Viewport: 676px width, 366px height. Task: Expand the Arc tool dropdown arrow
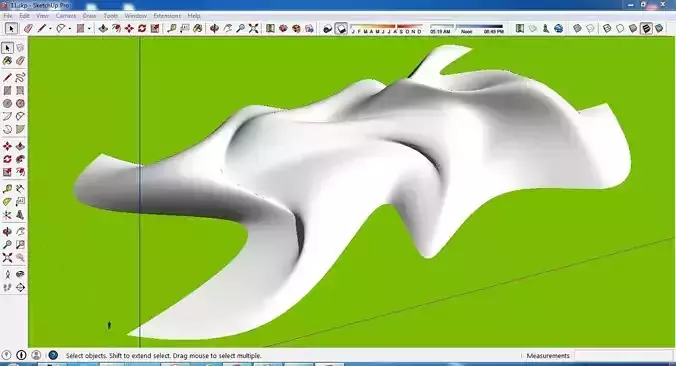[70, 29]
